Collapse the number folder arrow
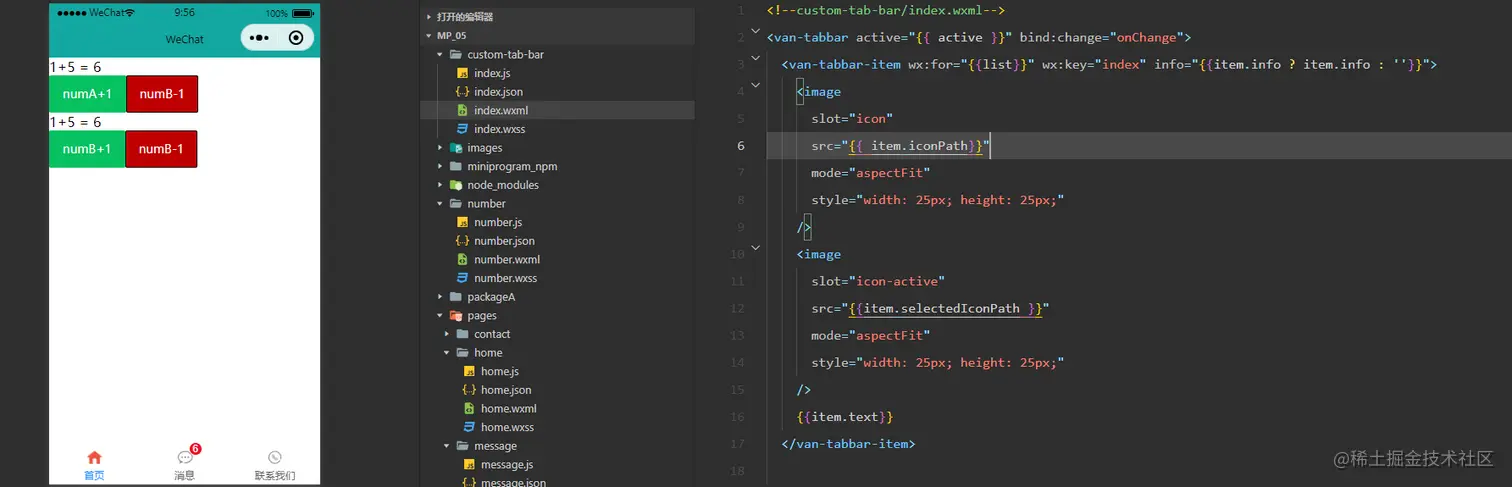Image resolution: width=1512 pixels, height=487 pixels. pyautogui.click(x=441, y=204)
